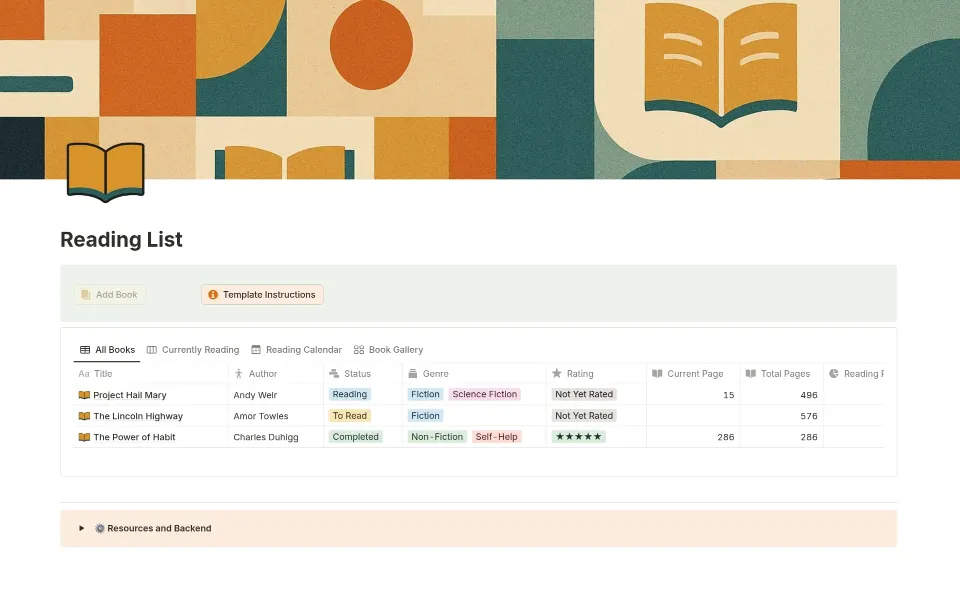
Task: Click the blue Reading status tag
Action: coord(350,394)
